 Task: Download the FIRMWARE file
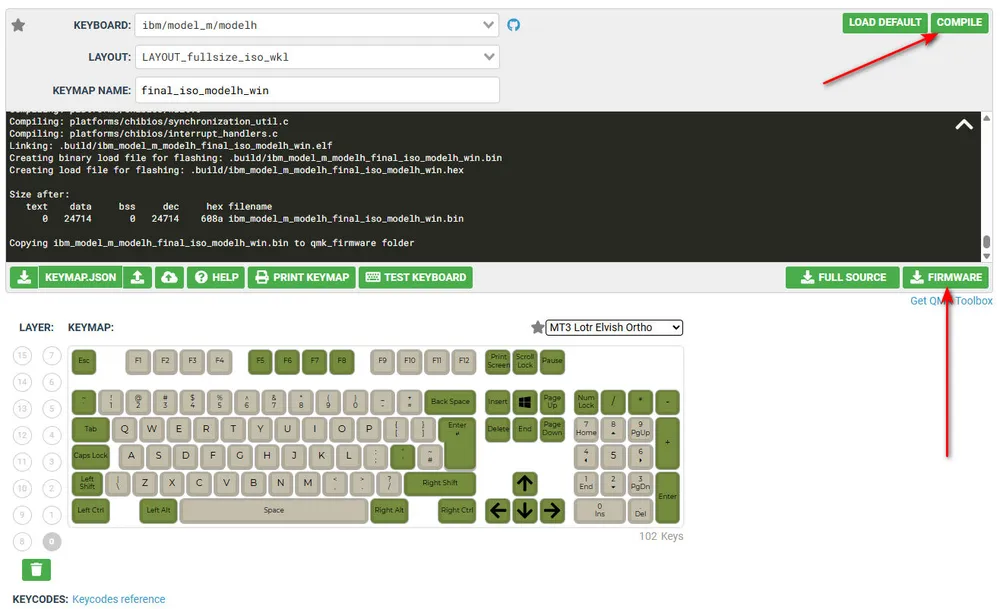(945, 277)
